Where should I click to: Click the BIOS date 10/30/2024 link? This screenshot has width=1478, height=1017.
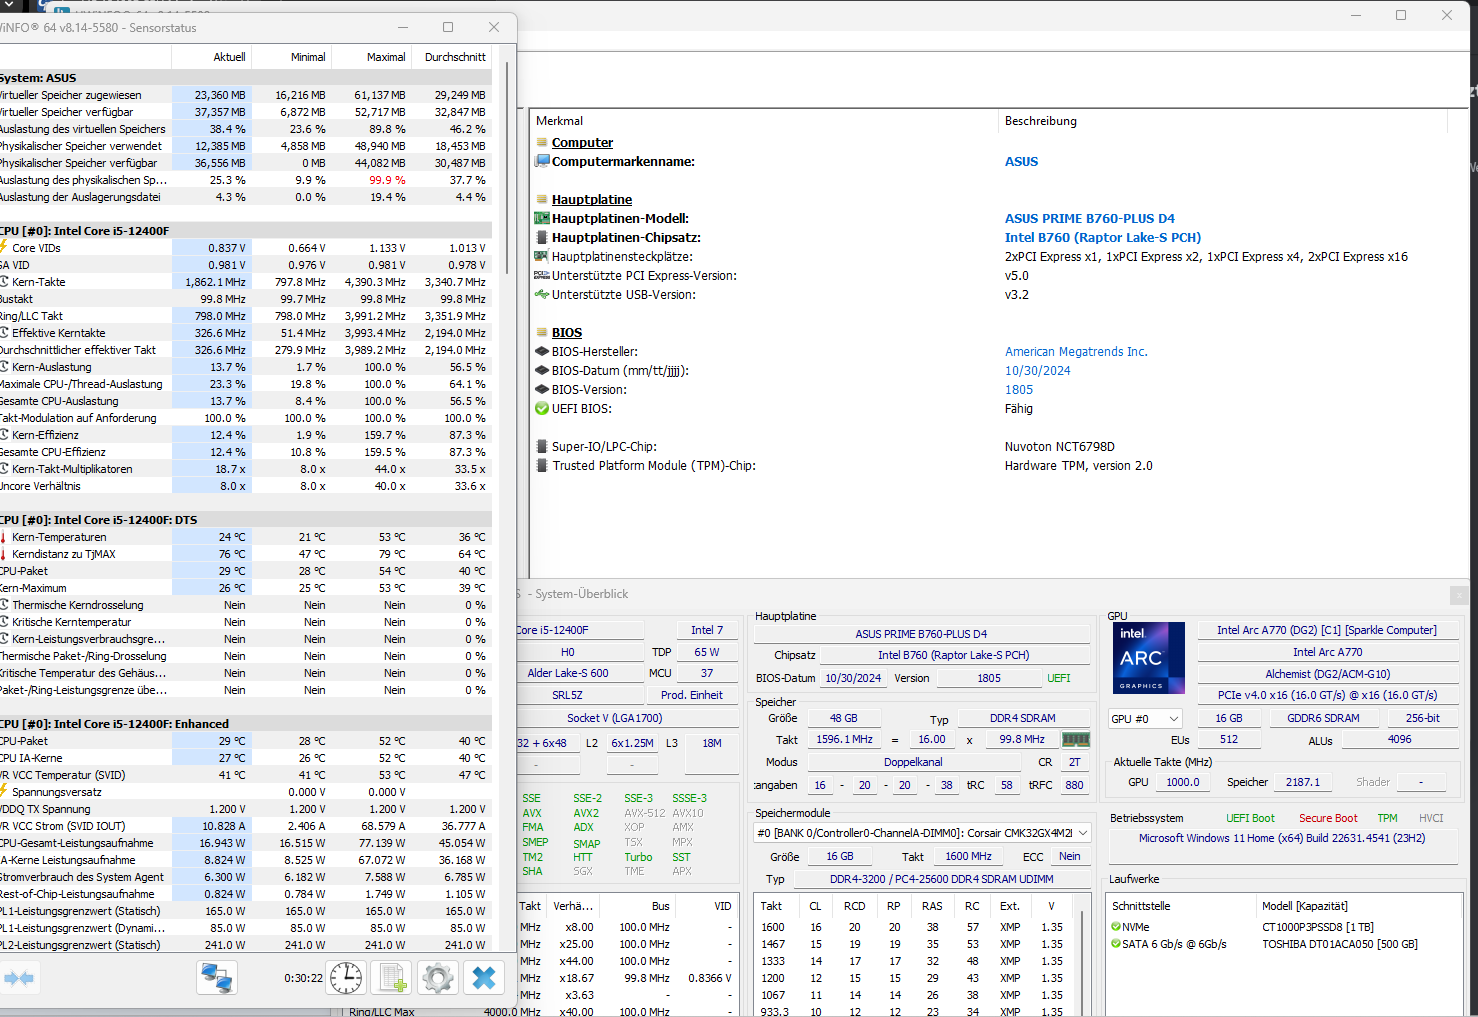tap(1037, 371)
